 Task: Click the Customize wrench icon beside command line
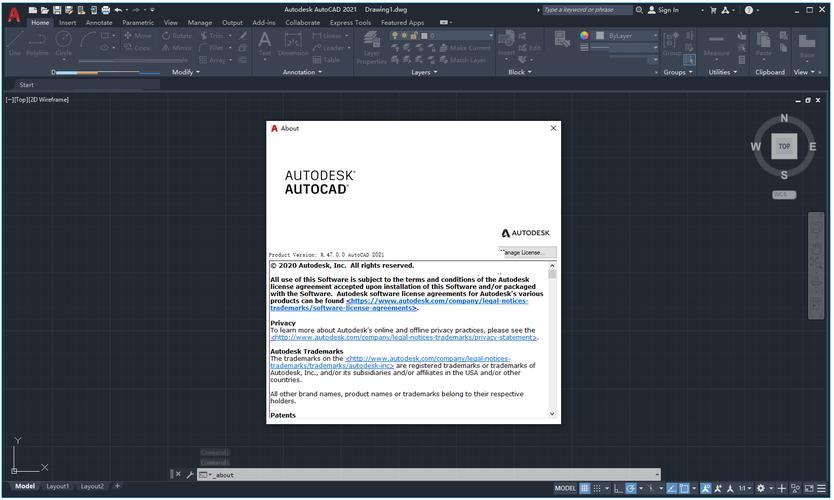tap(190, 474)
